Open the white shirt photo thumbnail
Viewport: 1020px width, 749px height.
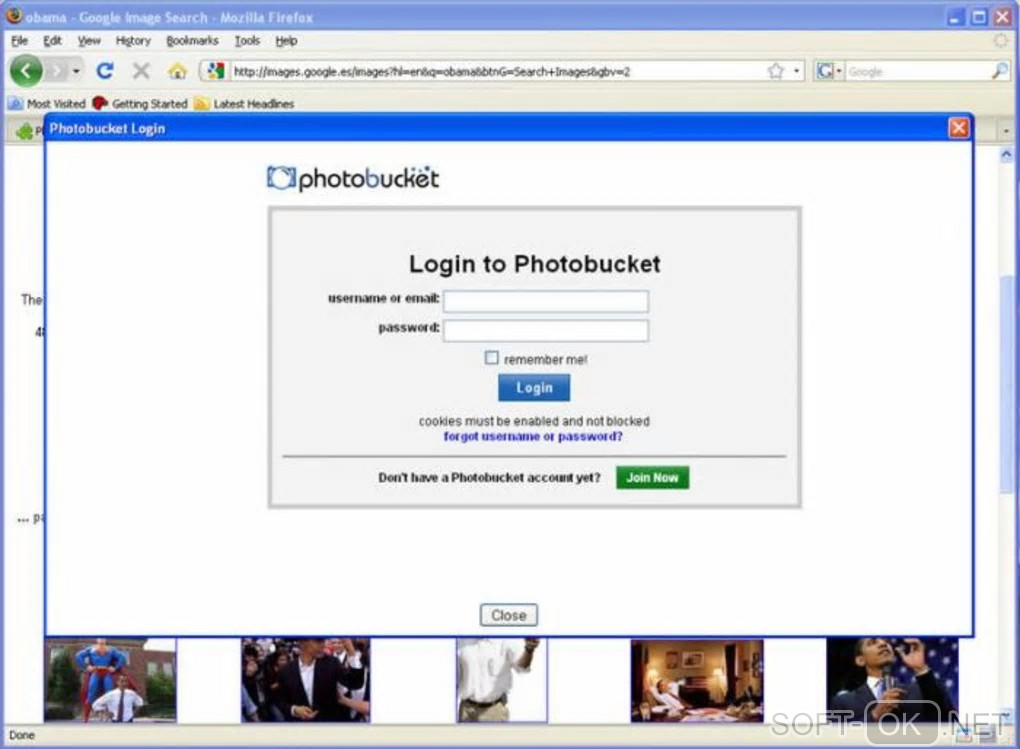pyautogui.click(x=502, y=680)
